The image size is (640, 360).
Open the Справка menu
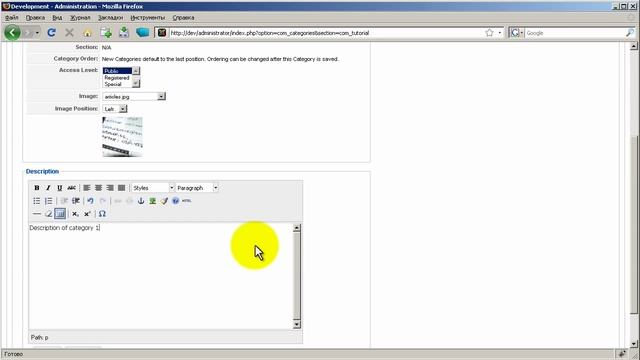coord(183,18)
